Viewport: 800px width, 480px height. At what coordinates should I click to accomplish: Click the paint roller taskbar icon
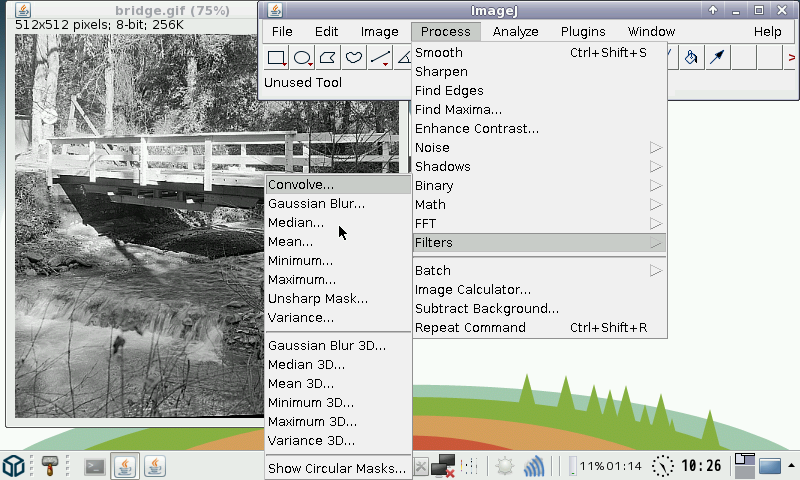pos(49,466)
